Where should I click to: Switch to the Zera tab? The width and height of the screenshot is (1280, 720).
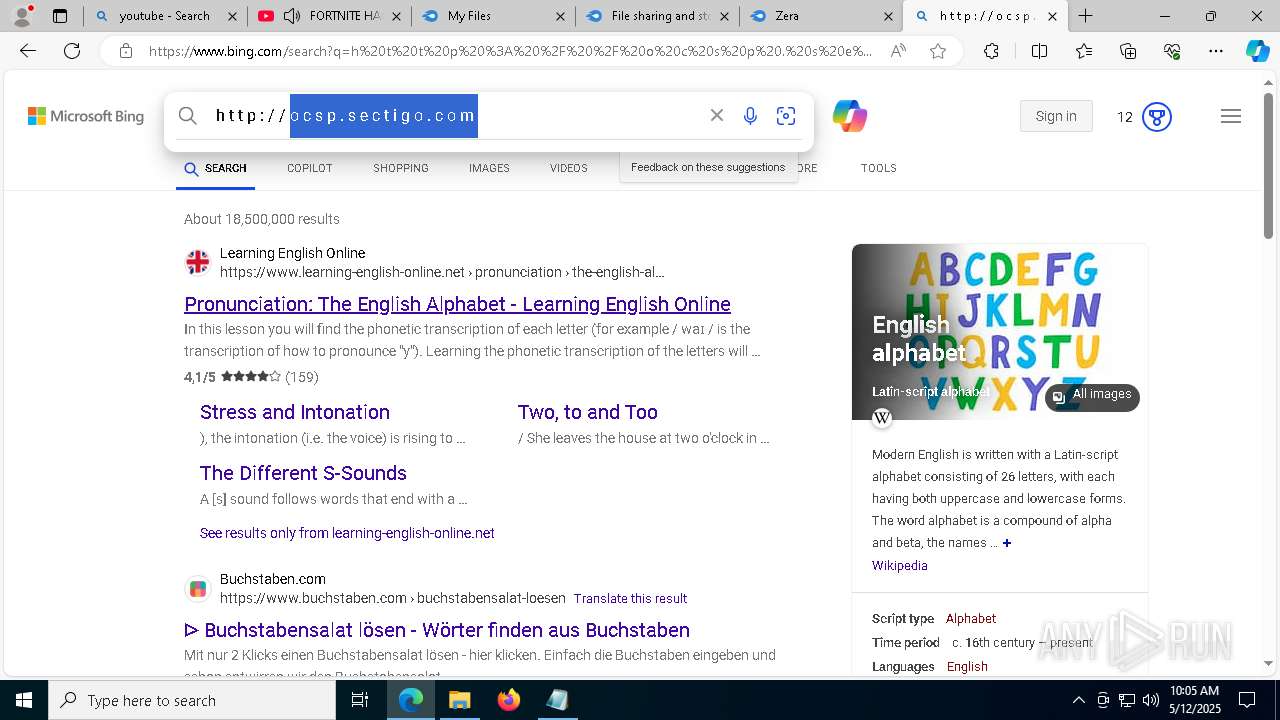pos(820,16)
